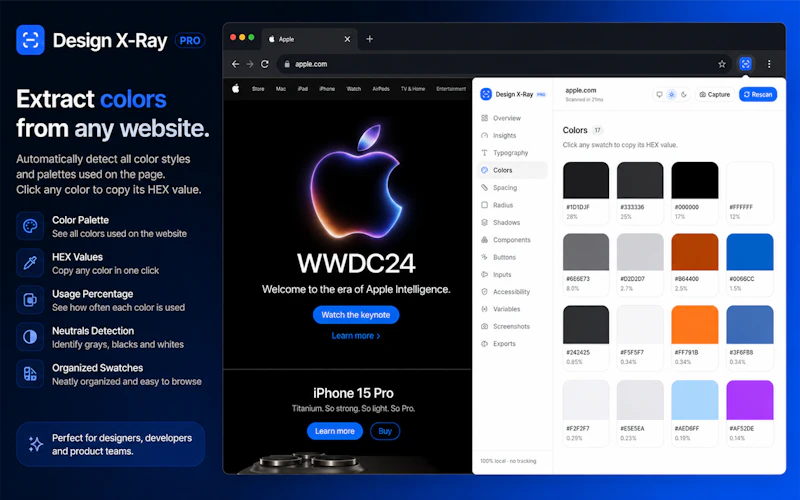Click the Design X-Ray extension icon in browser toolbar
Viewport: 800px width, 500px height.
(x=745, y=64)
